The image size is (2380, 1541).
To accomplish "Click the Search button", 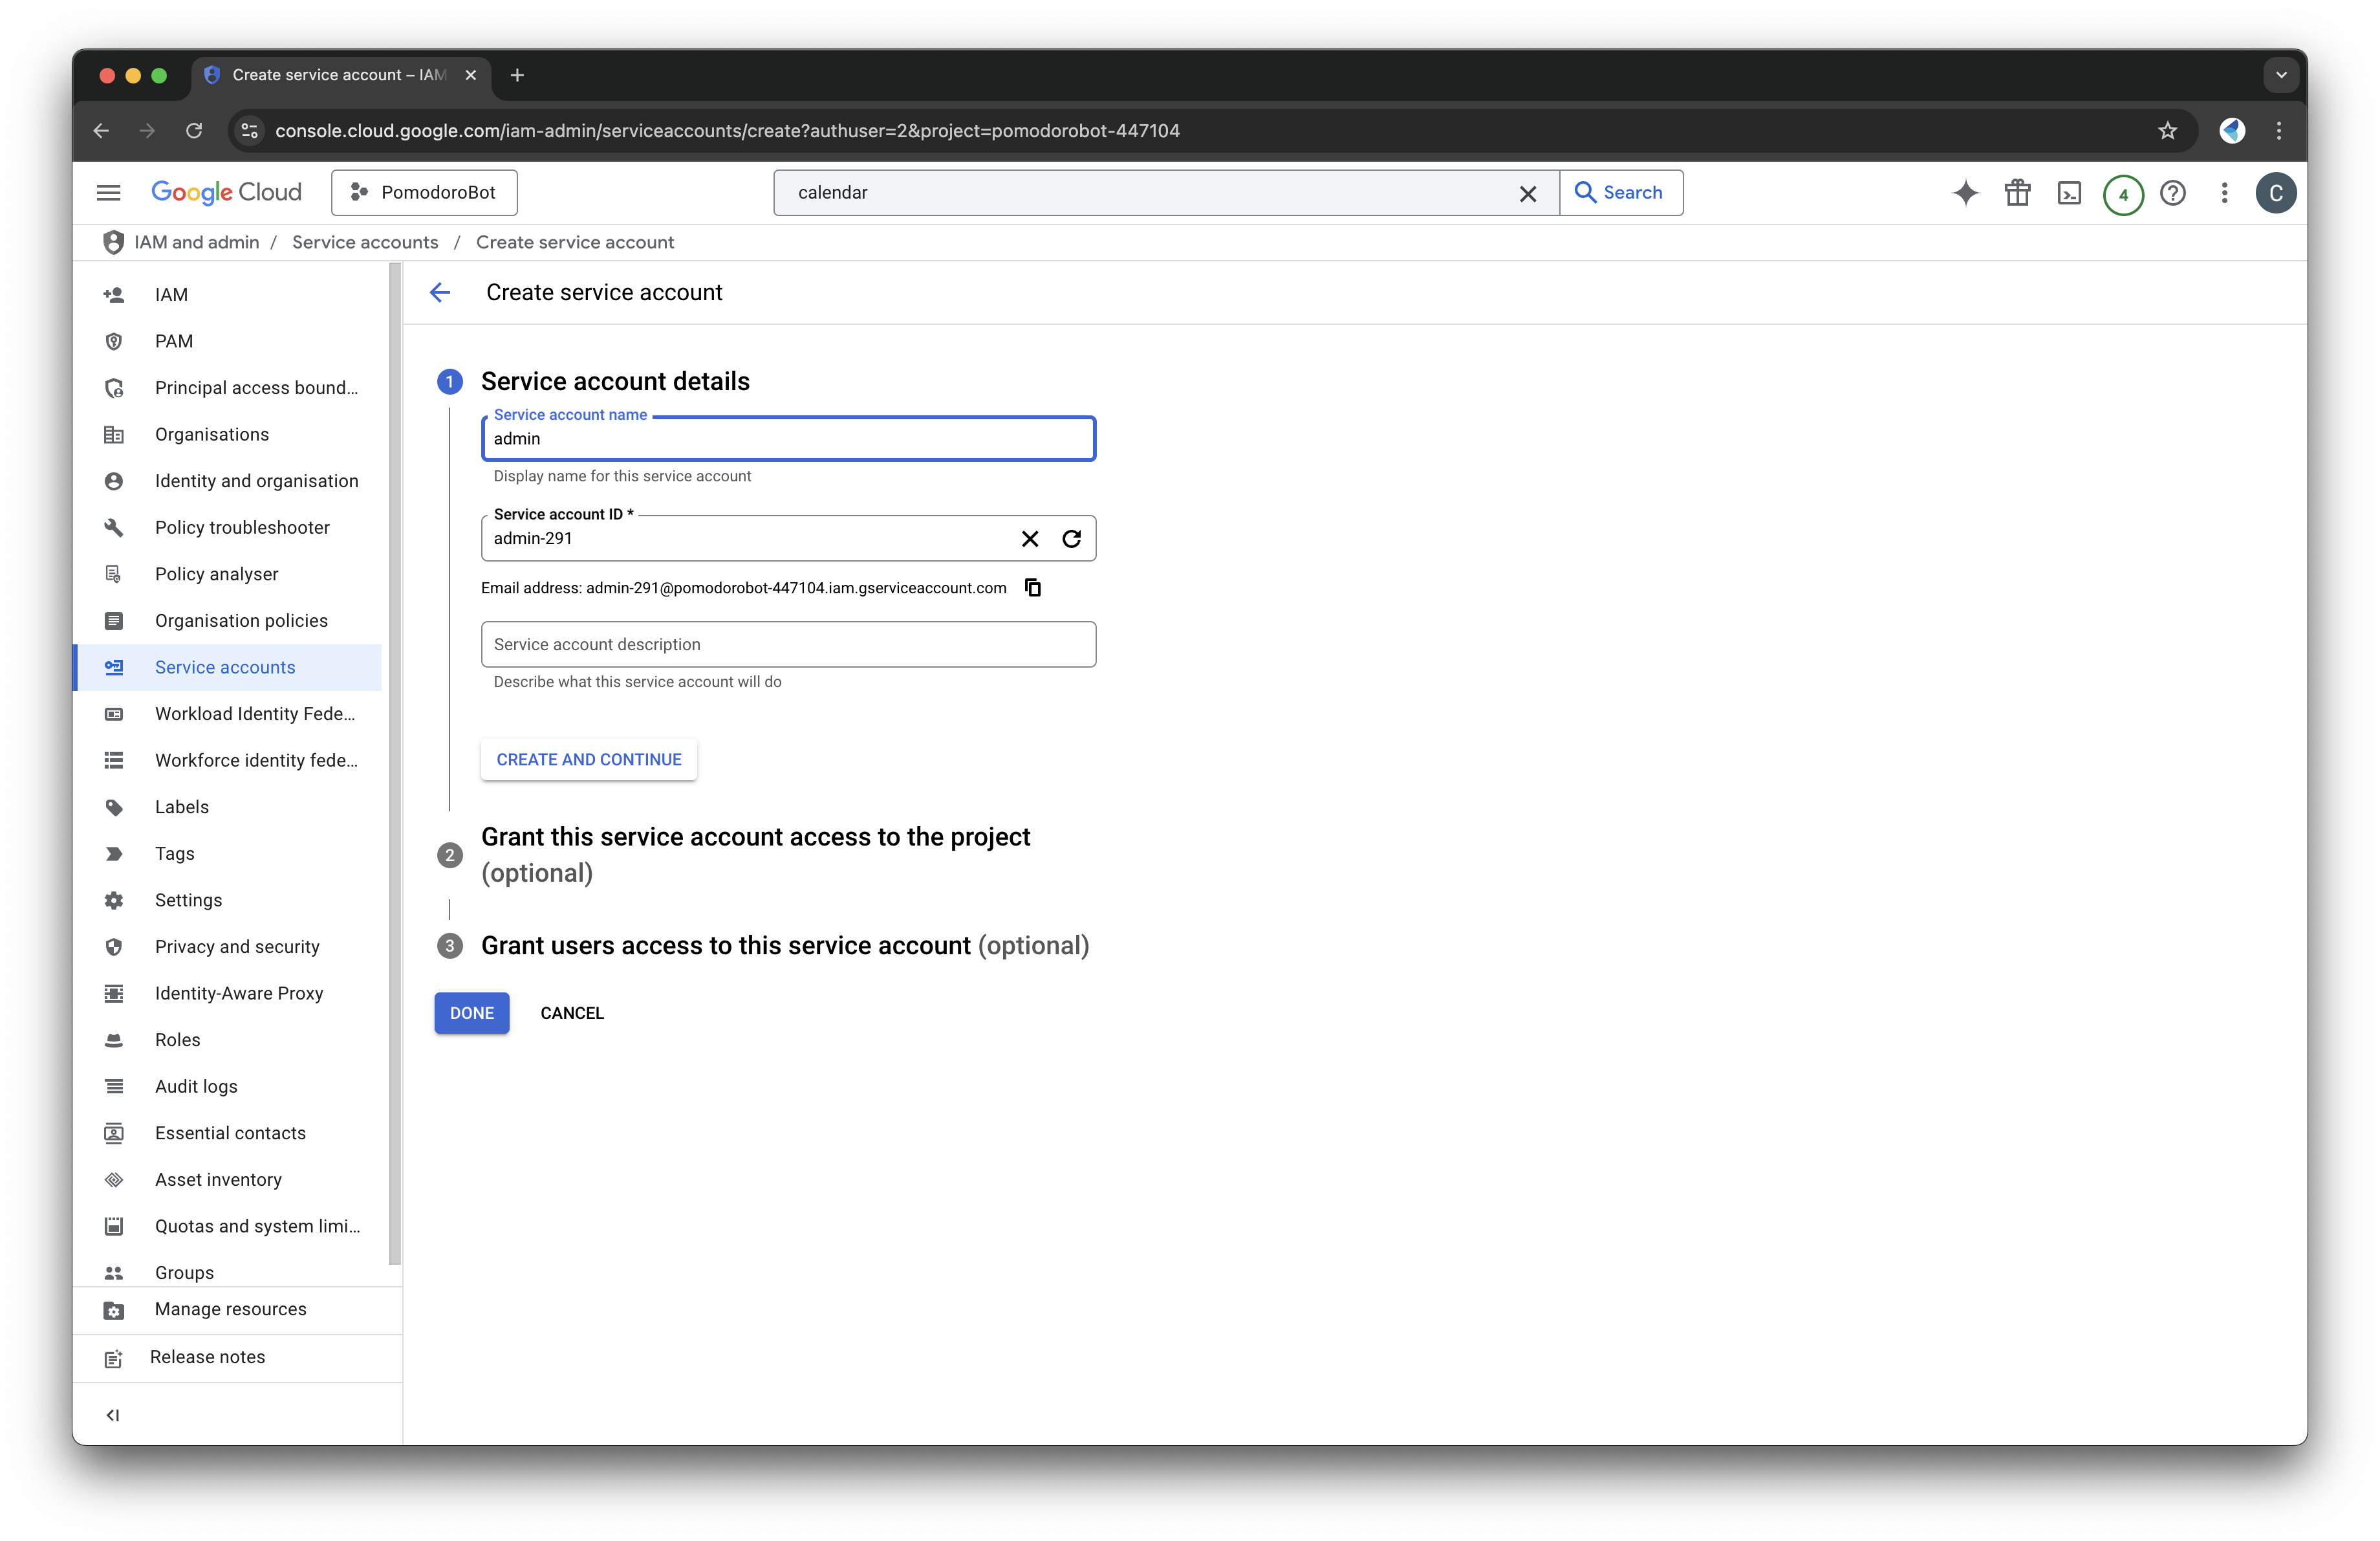I will pyautogui.click(x=1620, y=192).
